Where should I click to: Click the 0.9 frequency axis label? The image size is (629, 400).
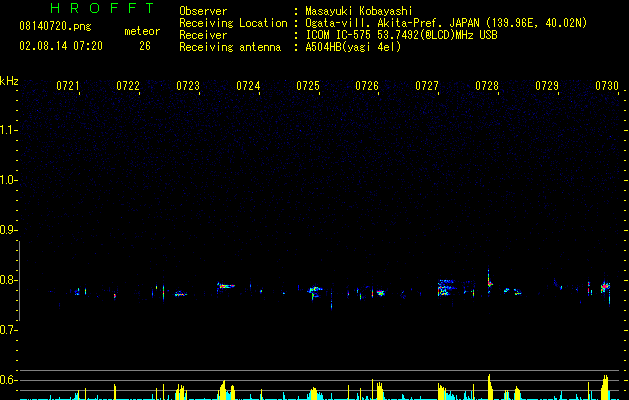pos(8,230)
